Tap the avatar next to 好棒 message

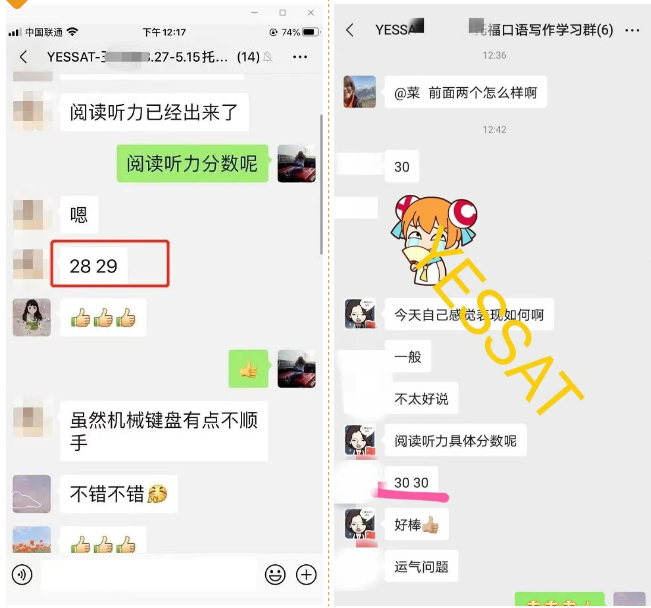(360, 525)
